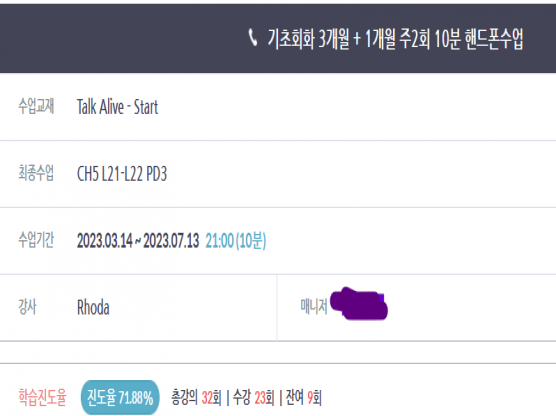Click the 총강의 text

[x=184, y=397]
